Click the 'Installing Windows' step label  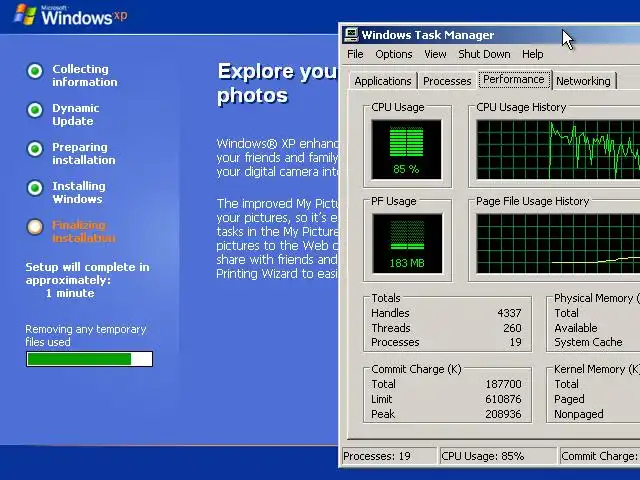[x=79, y=192]
